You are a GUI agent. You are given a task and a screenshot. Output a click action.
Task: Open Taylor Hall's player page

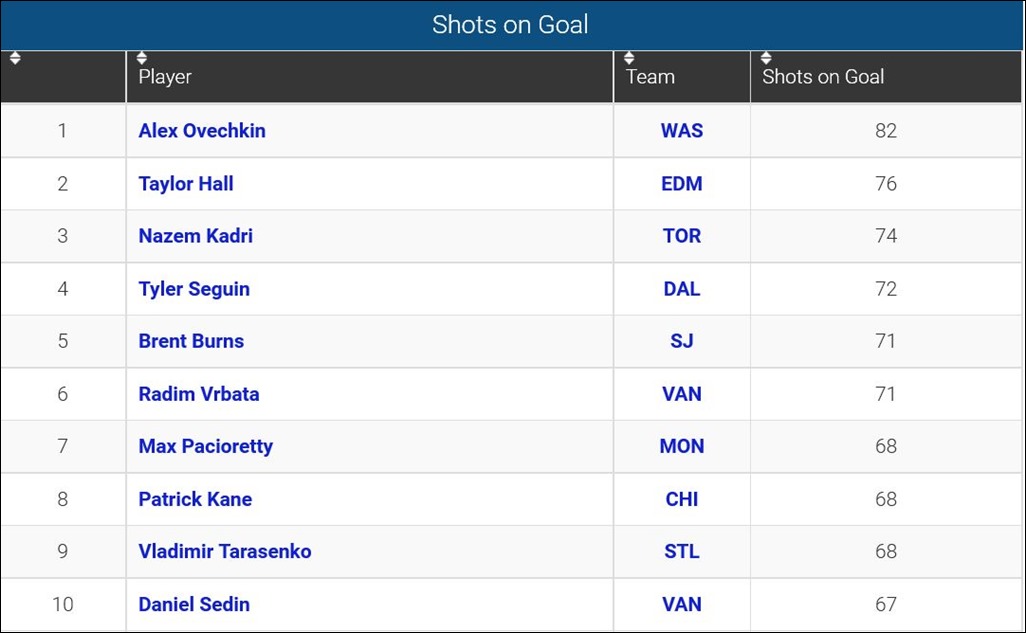185,183
